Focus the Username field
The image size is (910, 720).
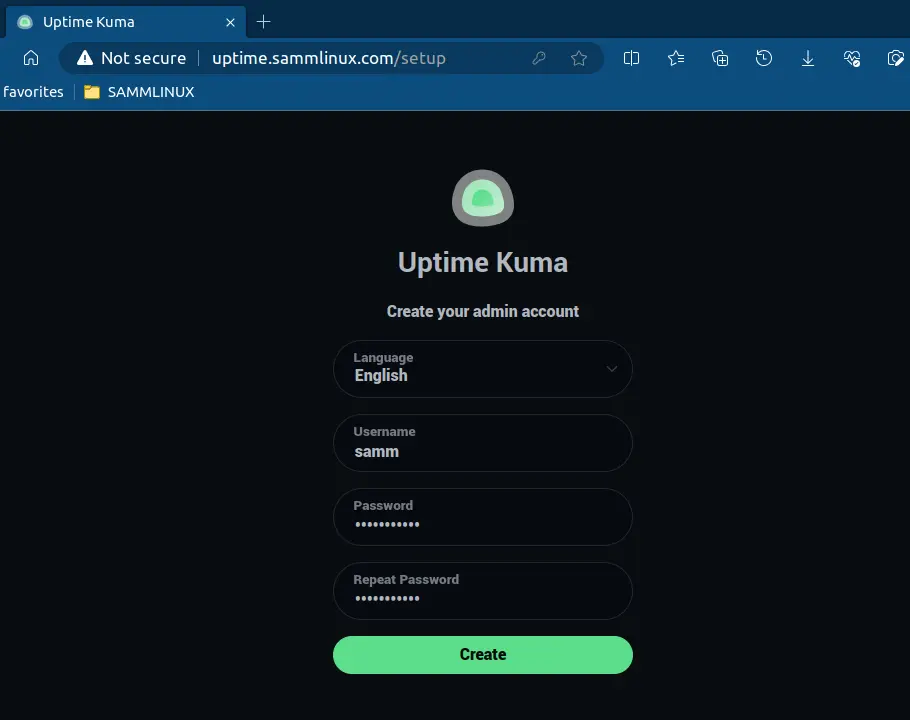(x=483, y=443)
